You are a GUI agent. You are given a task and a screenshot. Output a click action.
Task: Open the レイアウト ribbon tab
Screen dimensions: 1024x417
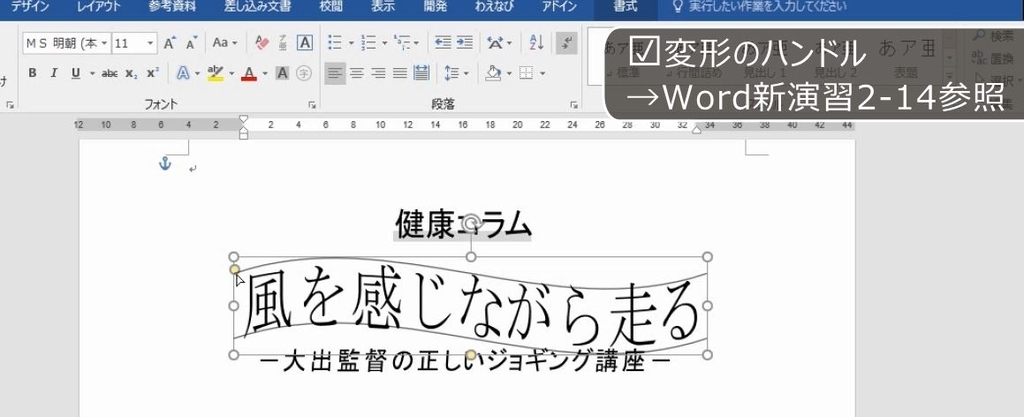[x=98, y=7]
